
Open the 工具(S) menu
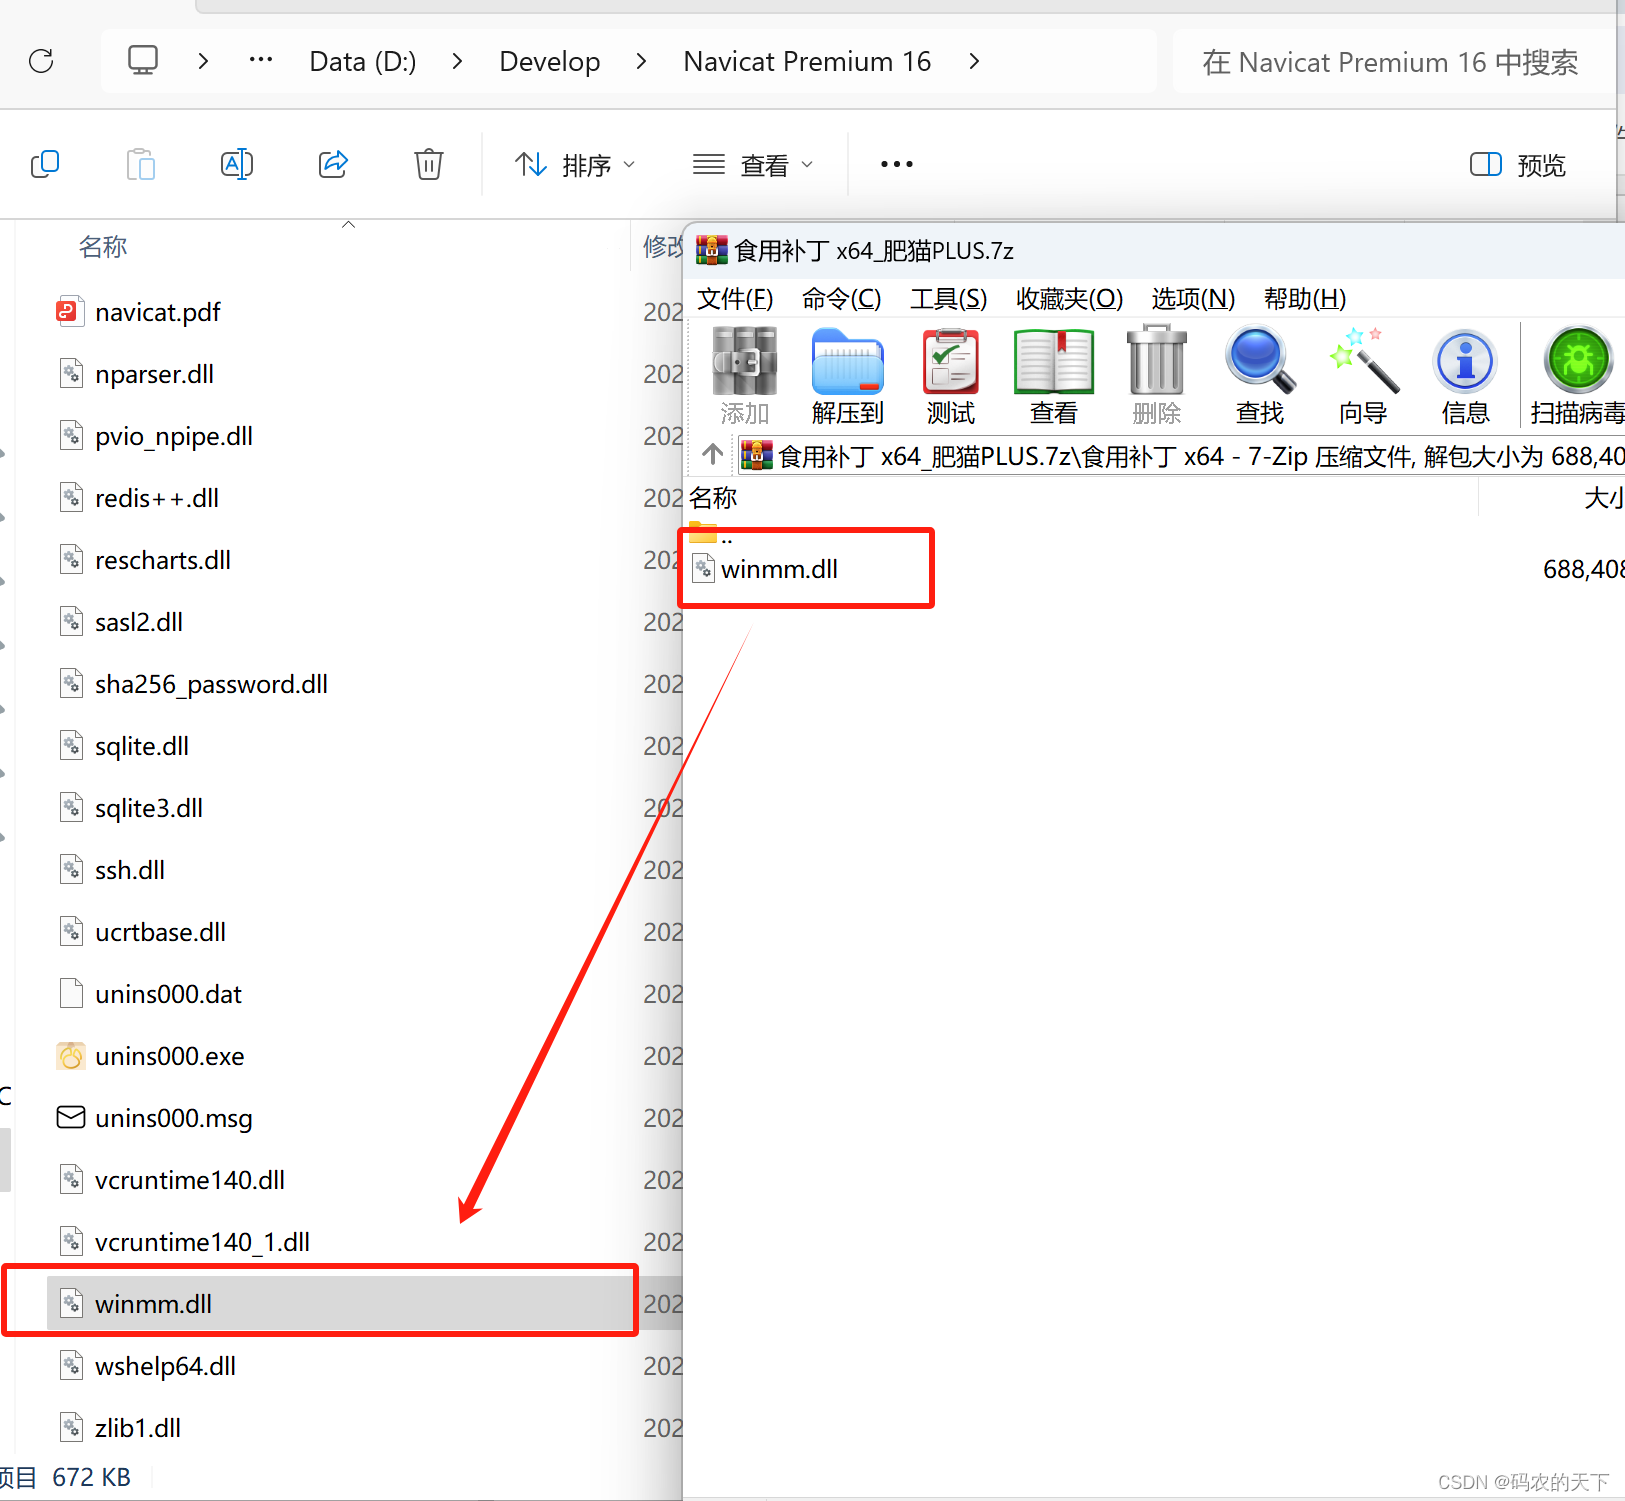point(948,299)
